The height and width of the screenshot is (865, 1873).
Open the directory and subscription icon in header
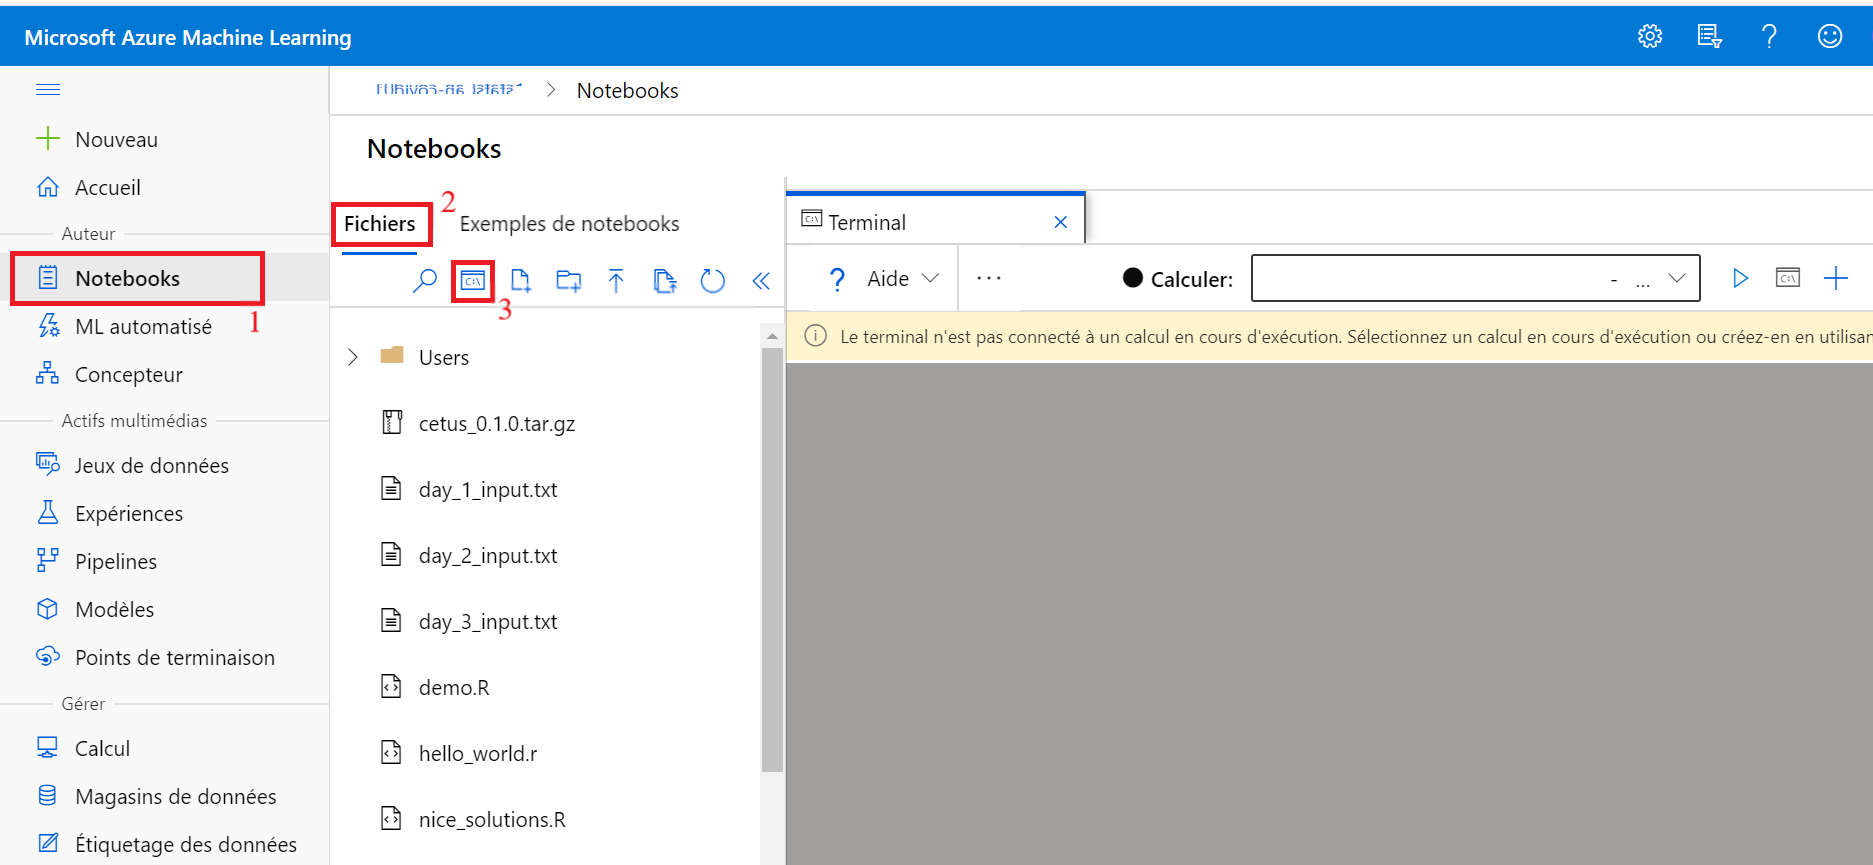pos(1710,37)
